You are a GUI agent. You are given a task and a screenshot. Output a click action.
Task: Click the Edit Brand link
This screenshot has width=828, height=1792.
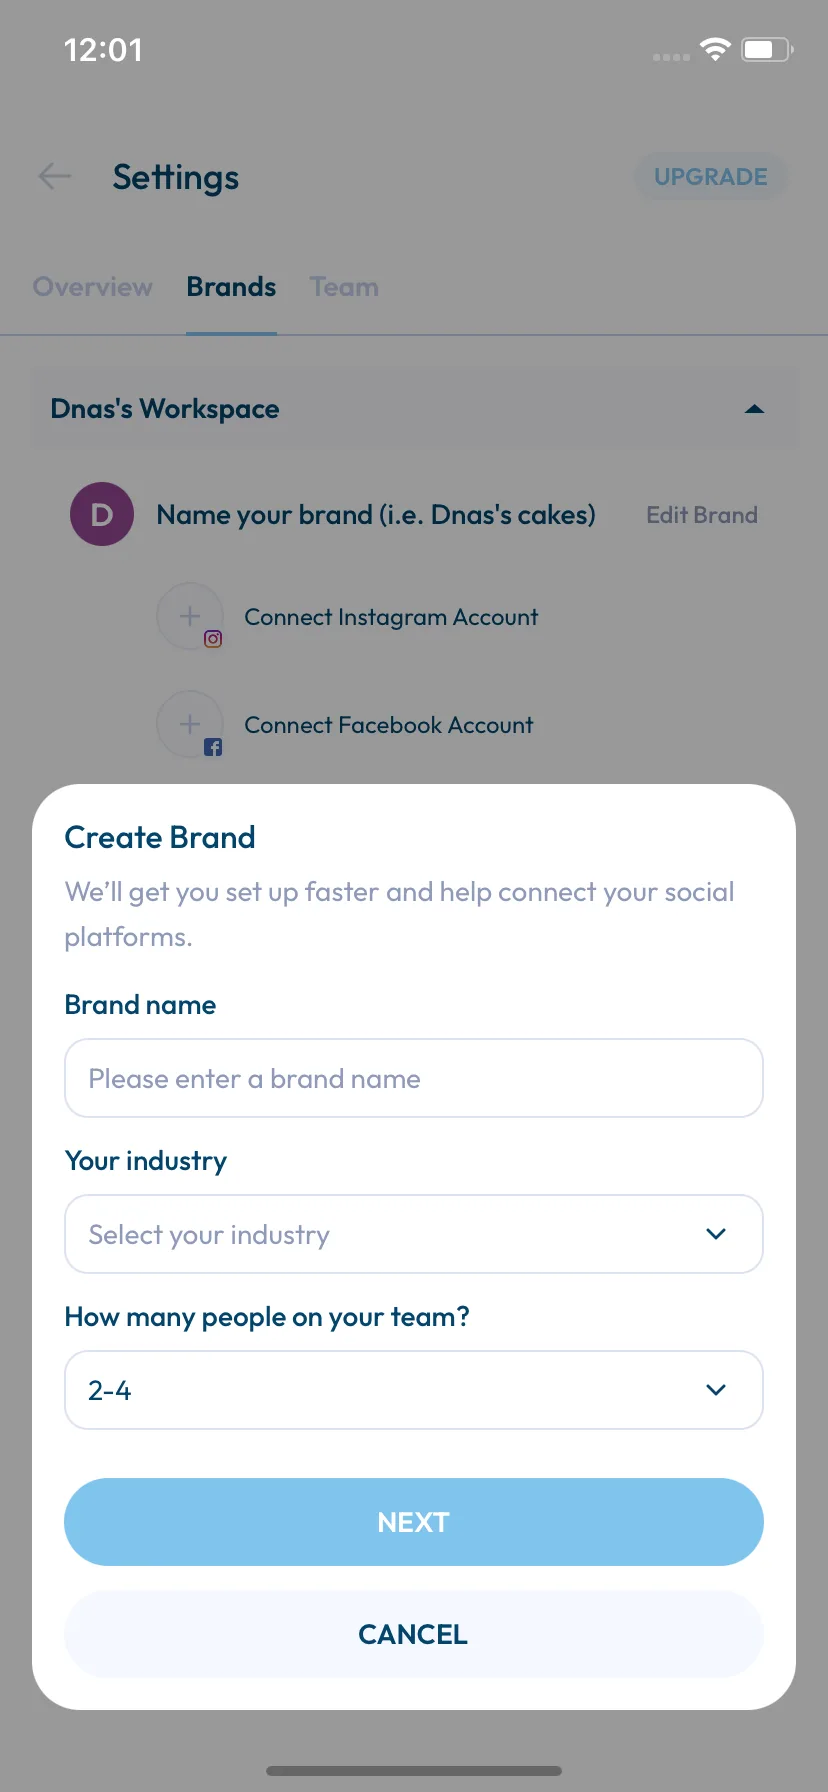[x=702, y=515]
